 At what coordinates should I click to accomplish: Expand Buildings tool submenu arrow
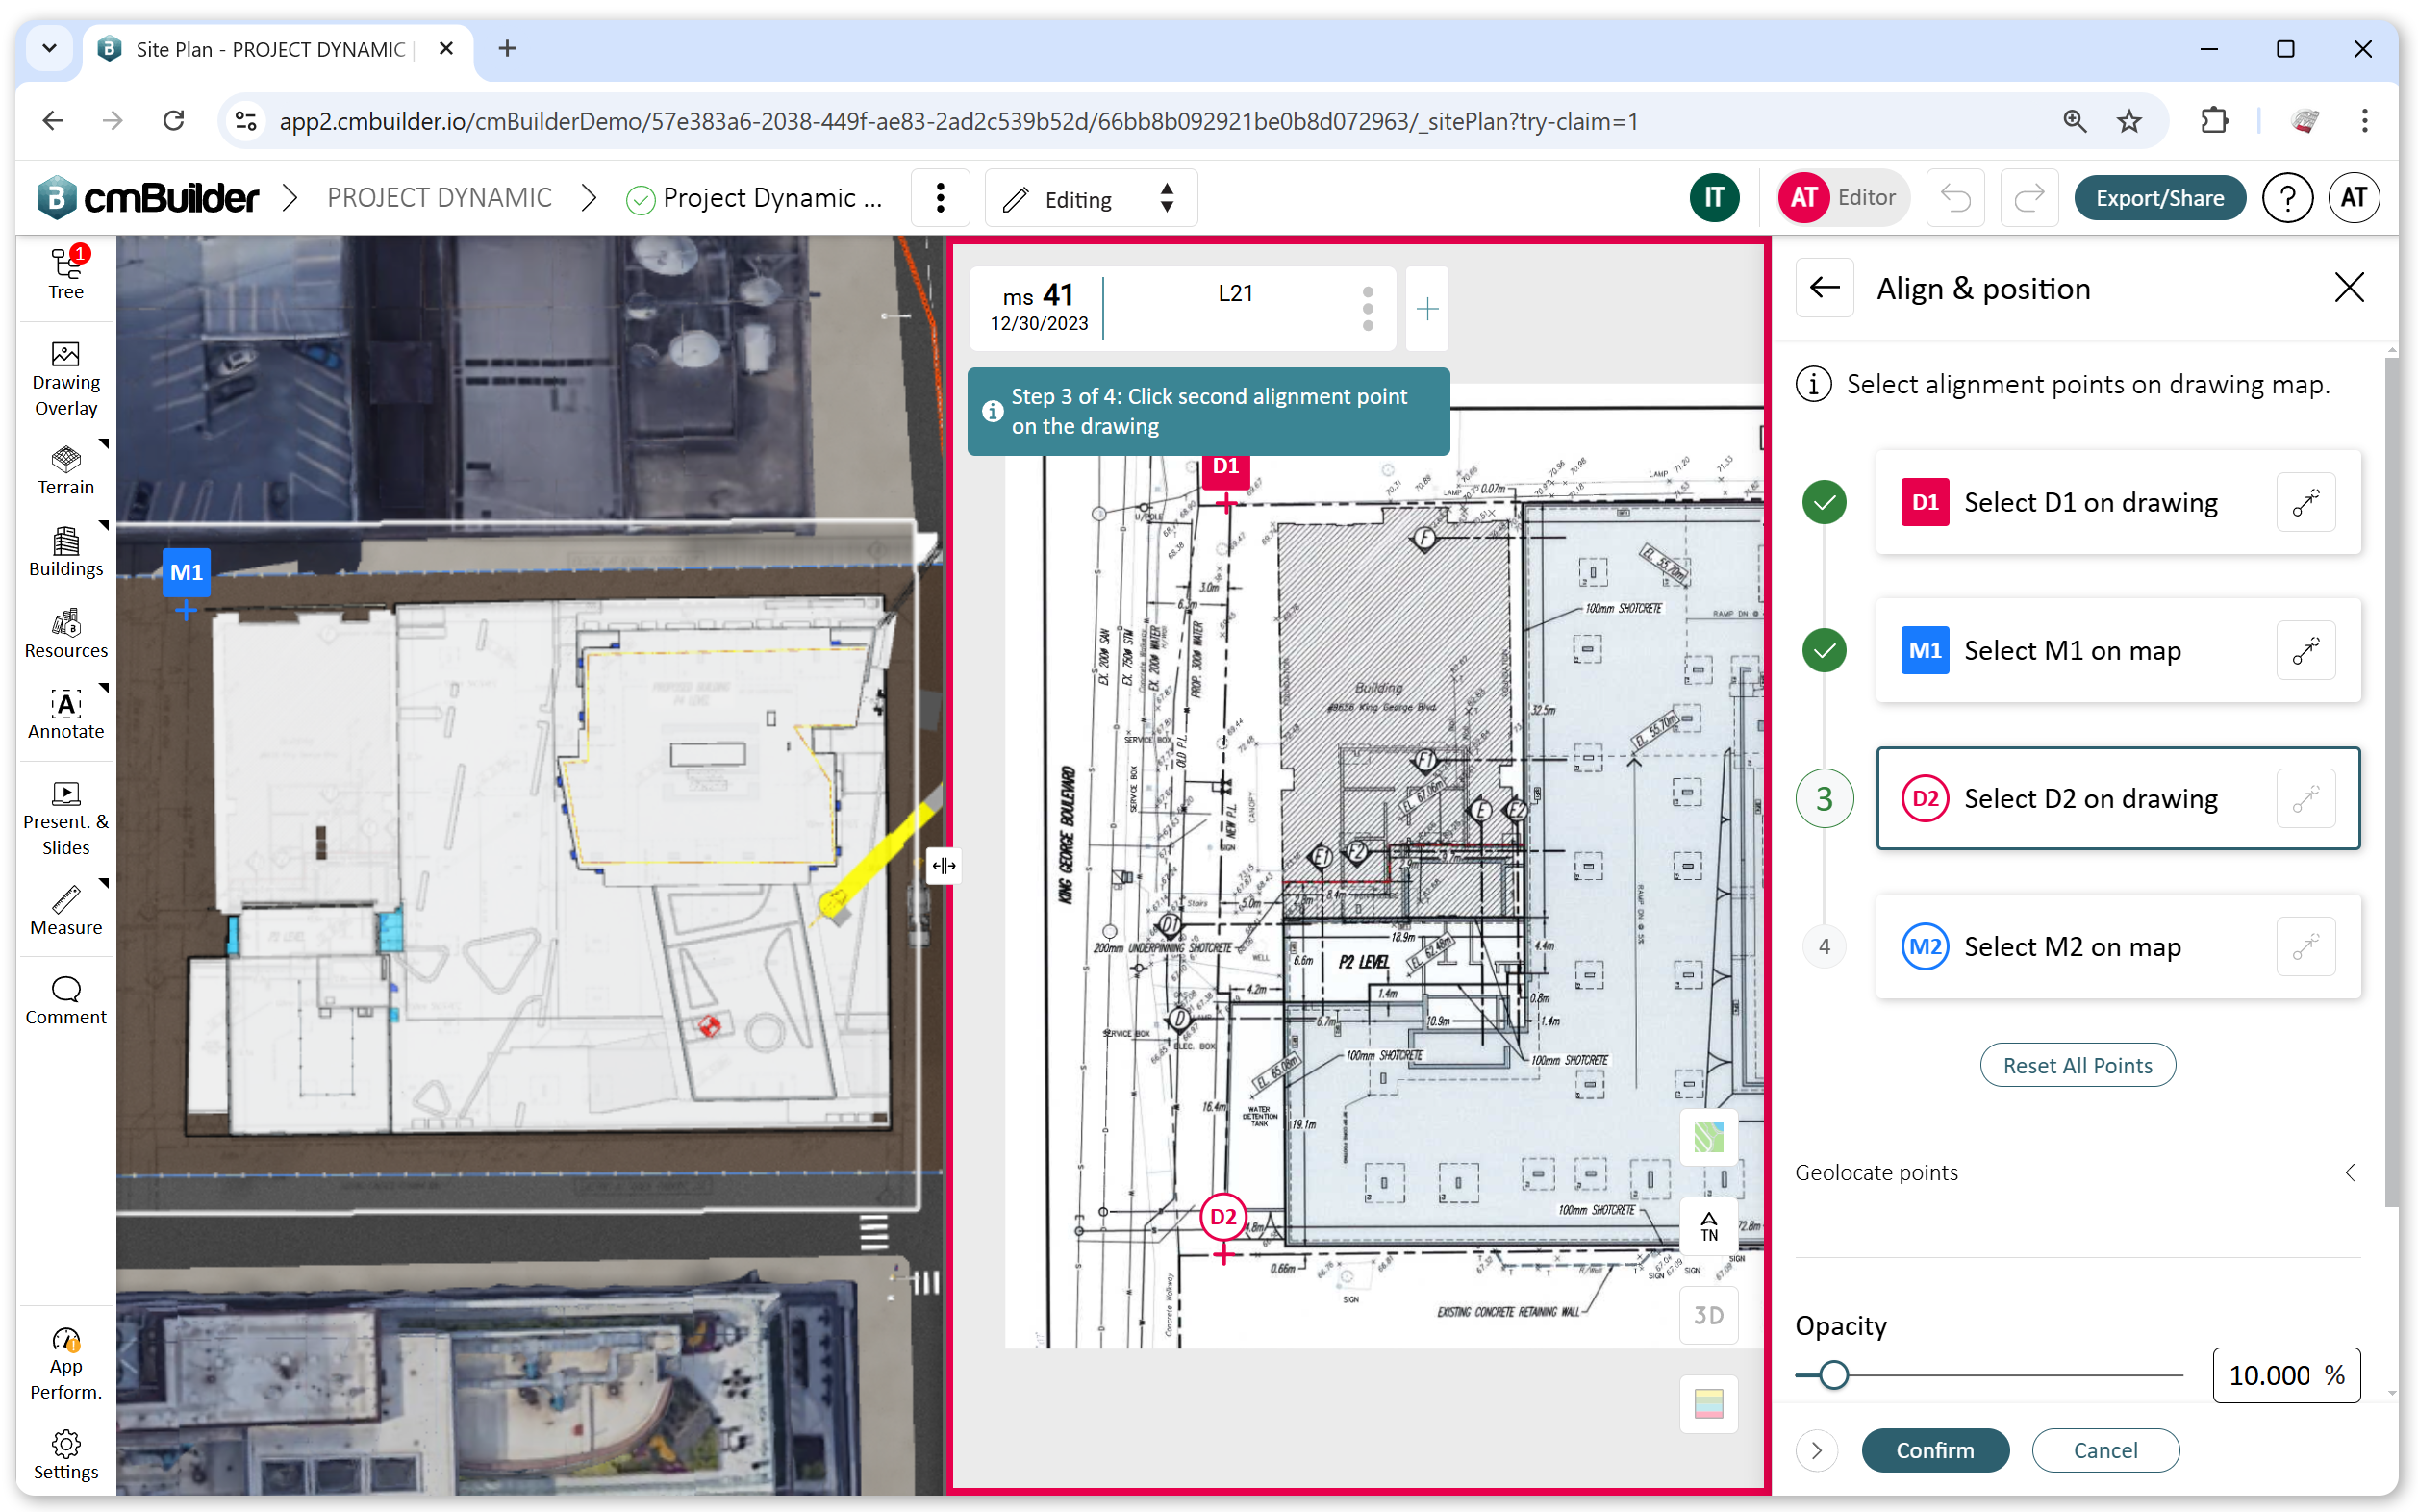[104, 524]
